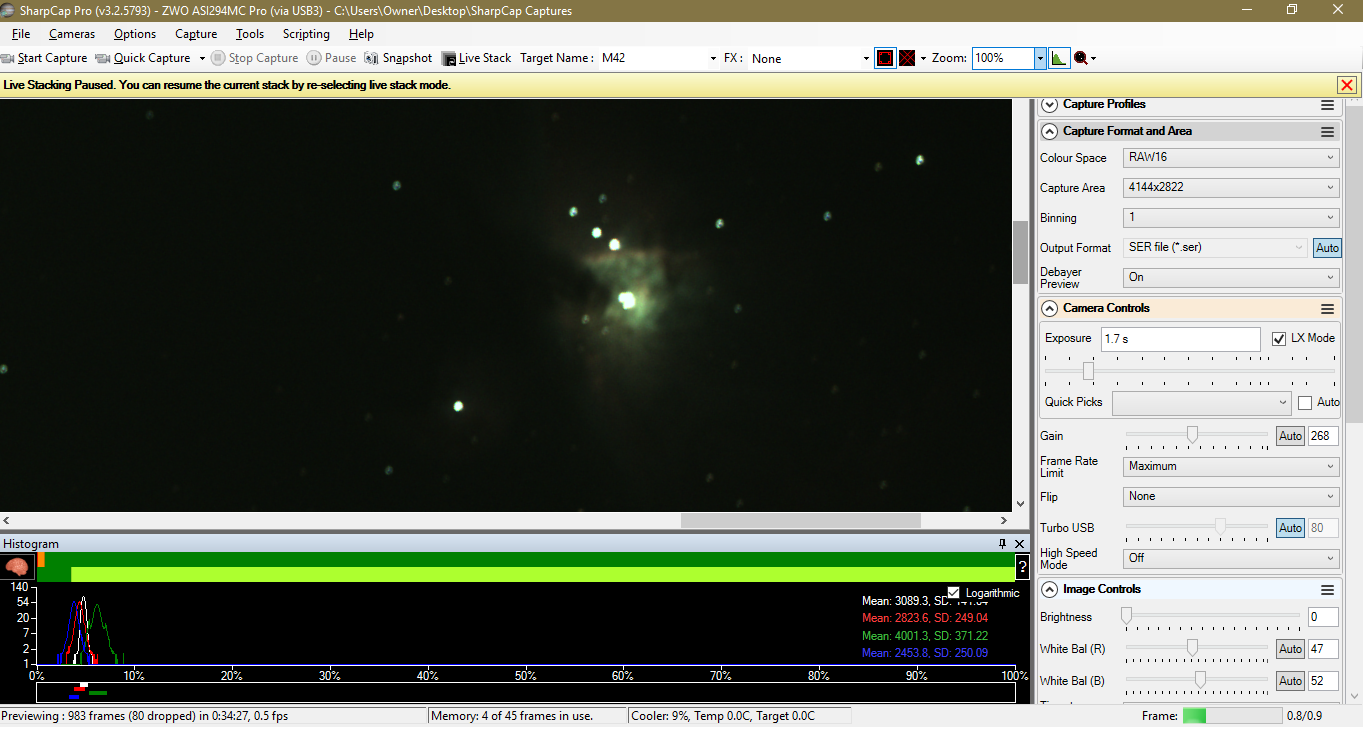
Task: Toggle the Gain Auto button
Action: tap(1291, 436)
